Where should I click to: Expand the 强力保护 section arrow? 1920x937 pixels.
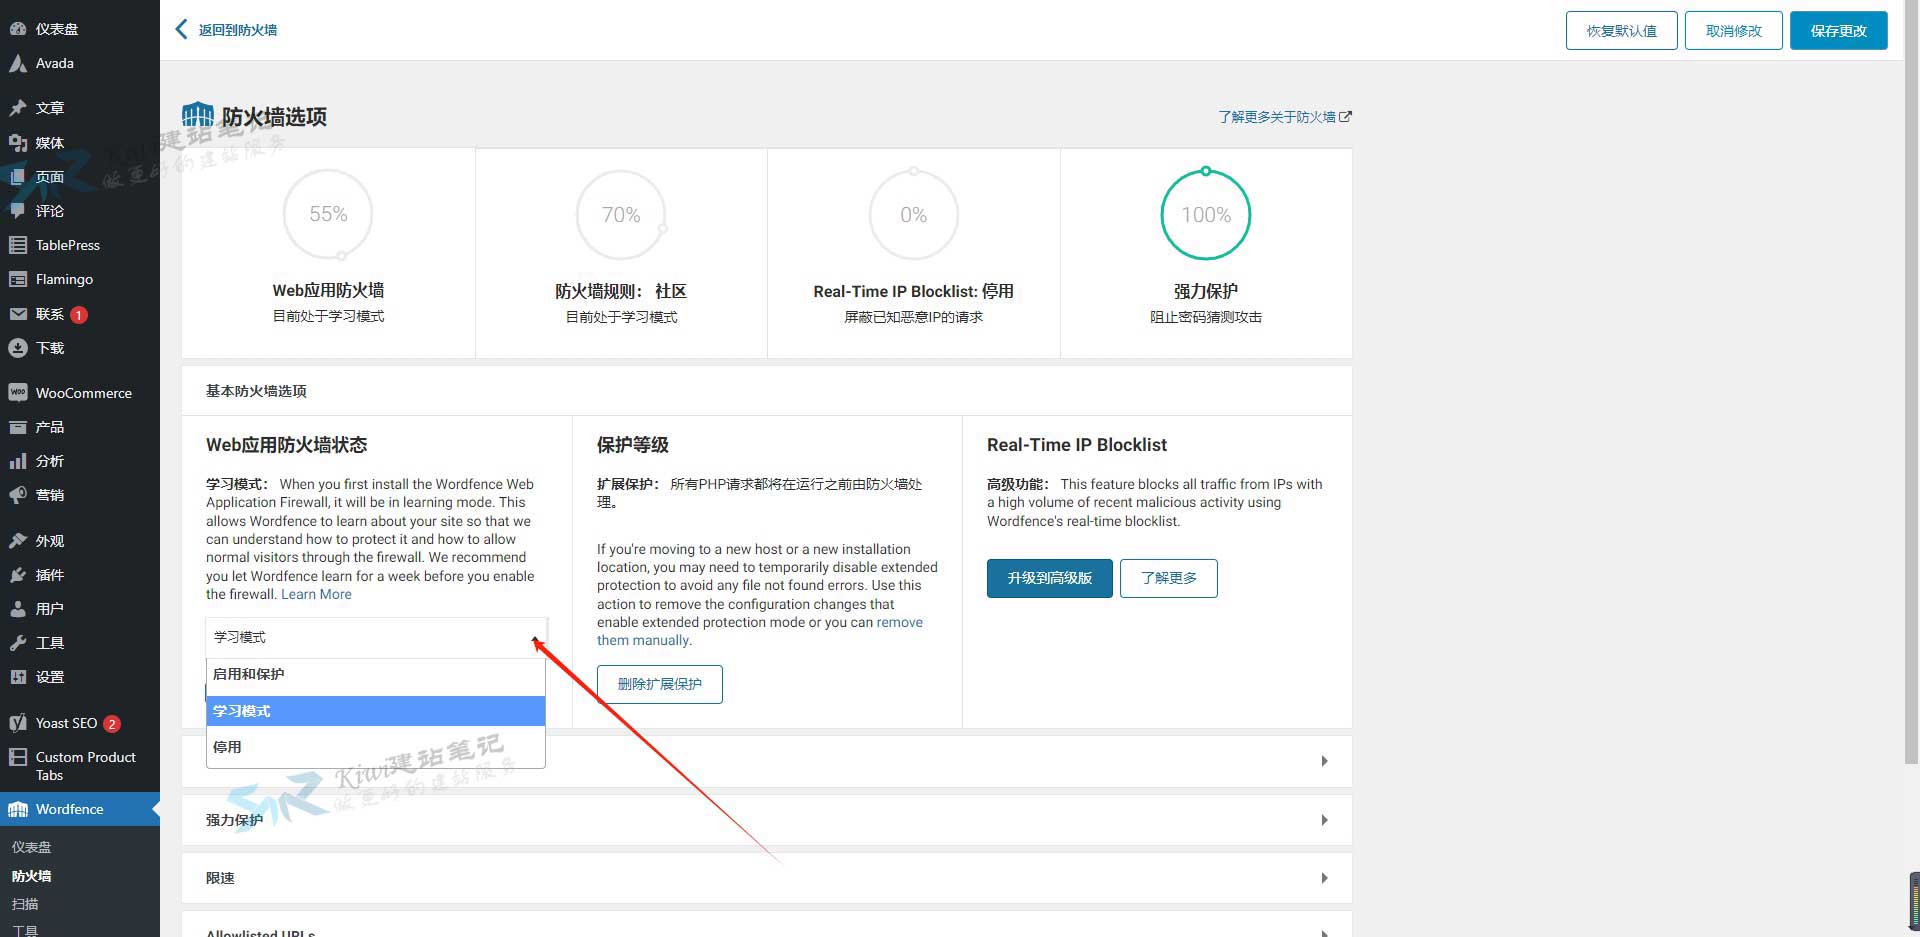(1324, 820)
